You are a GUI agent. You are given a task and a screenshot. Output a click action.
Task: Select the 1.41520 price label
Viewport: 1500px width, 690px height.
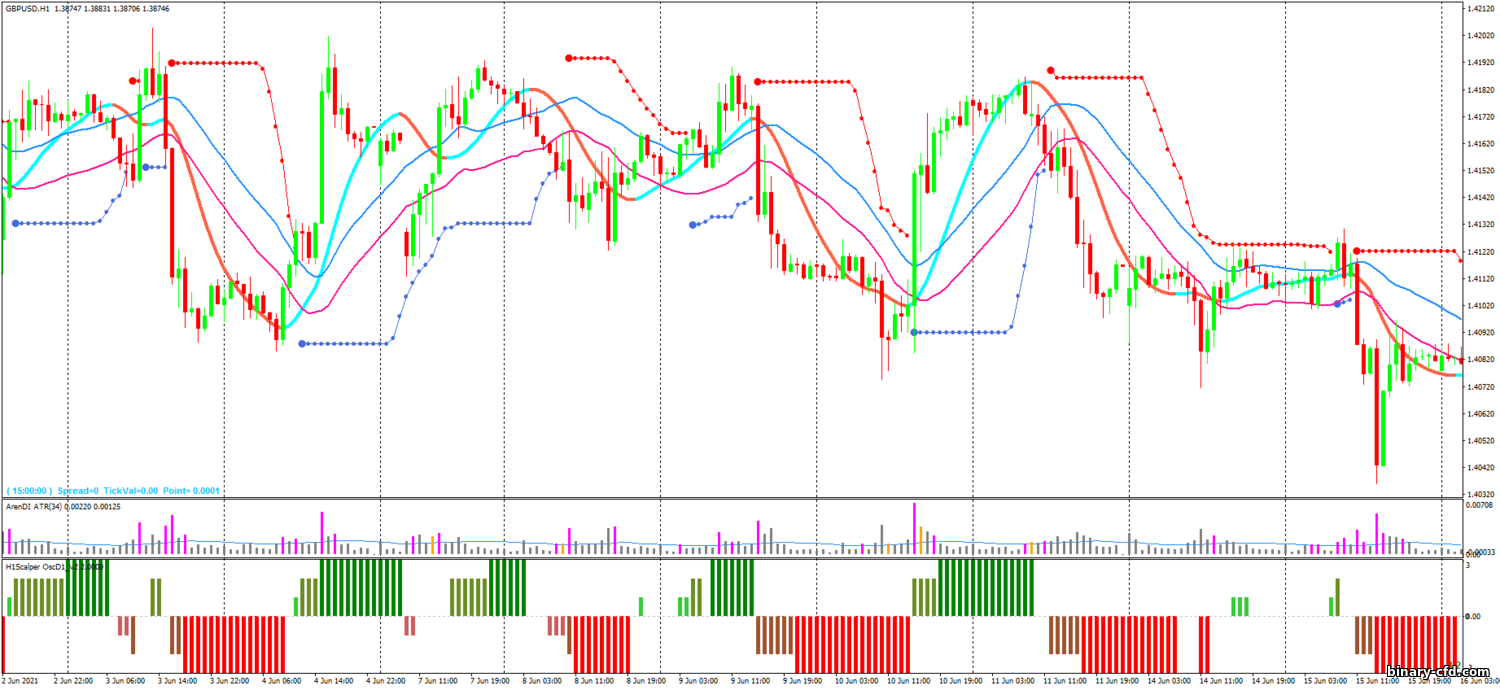(x=1480, y=171)
